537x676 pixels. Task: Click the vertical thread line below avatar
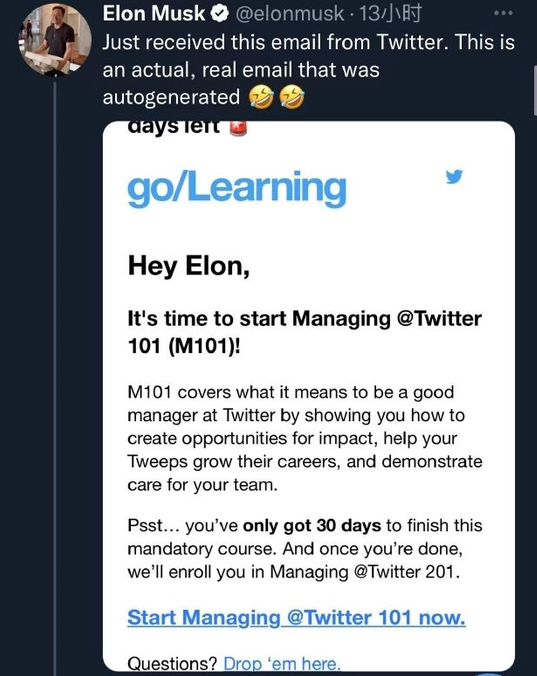click(x=55, y=375)
